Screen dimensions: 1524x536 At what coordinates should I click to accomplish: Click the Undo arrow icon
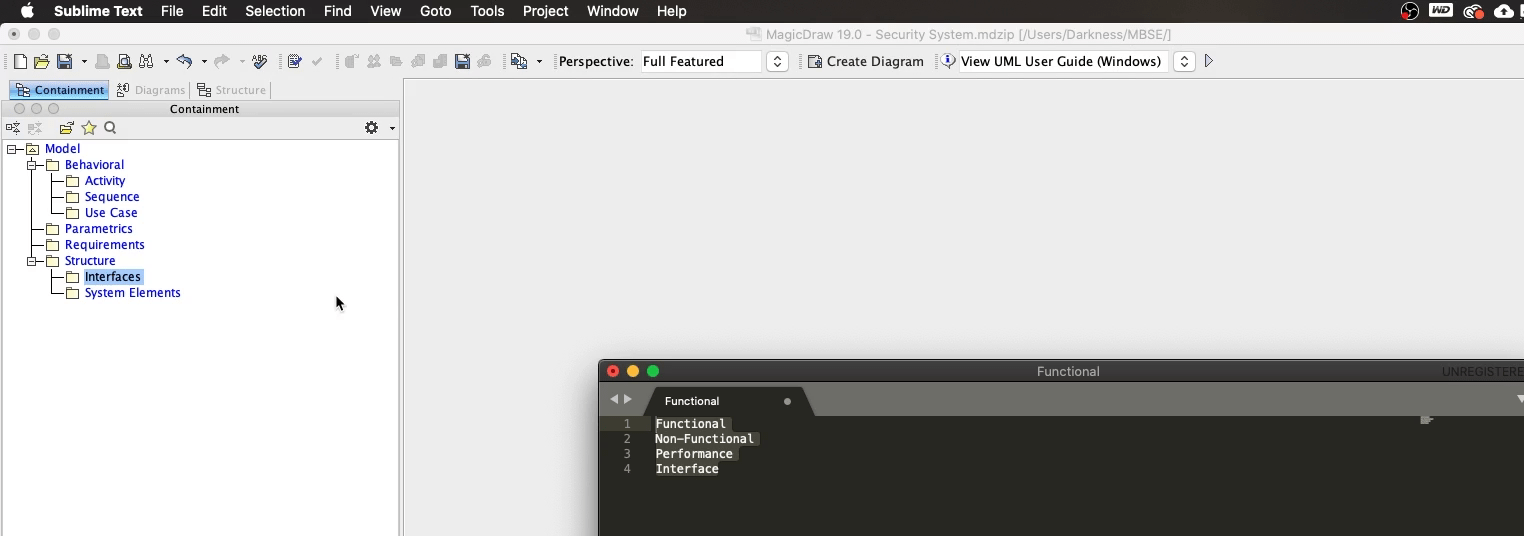[x=184, y=62]
